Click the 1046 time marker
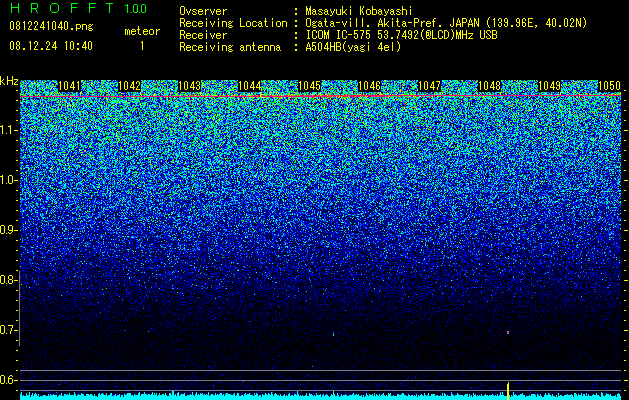 click(x=369, y=86)
